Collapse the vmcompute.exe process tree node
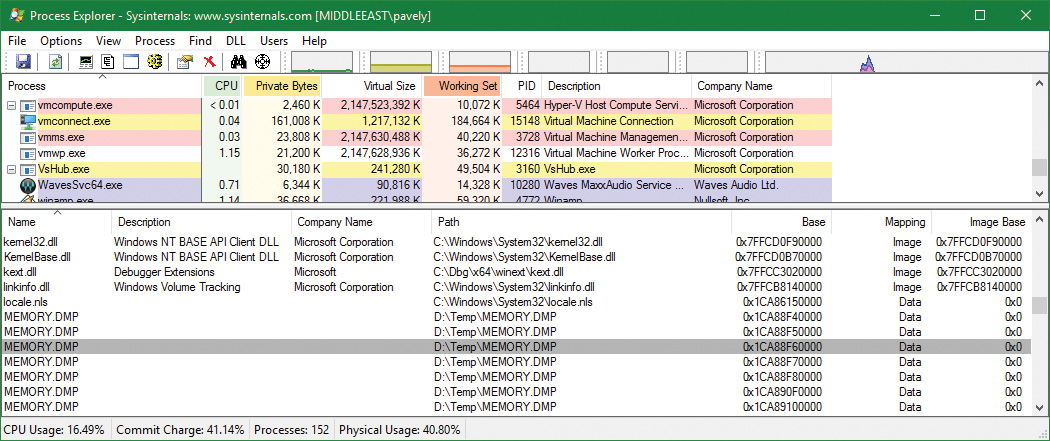The width and height of the screenshot is (1050, 441). (x=12, y=105)
